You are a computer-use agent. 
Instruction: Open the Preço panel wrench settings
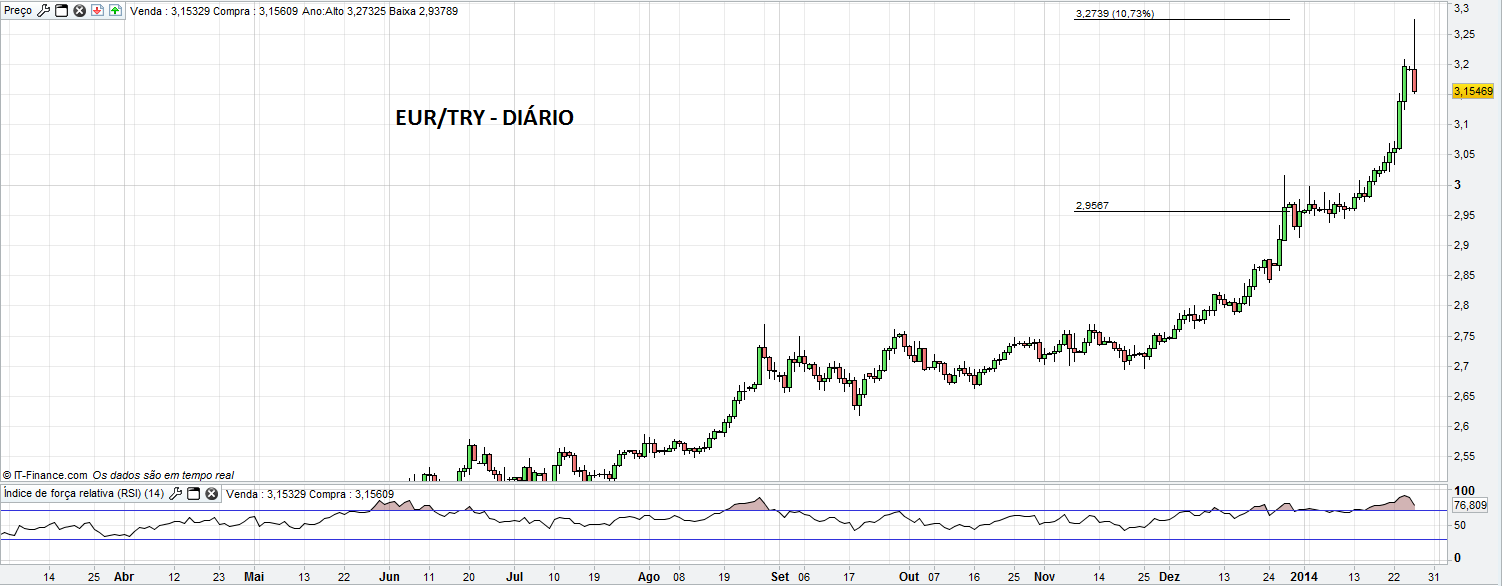[x=44, y=10]
